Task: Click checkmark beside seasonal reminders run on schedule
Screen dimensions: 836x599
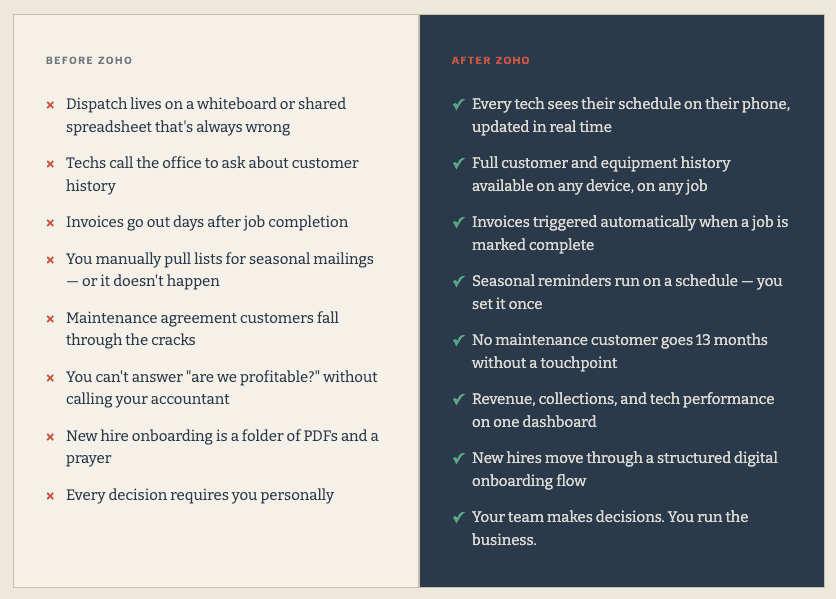Action: [459, 281]
